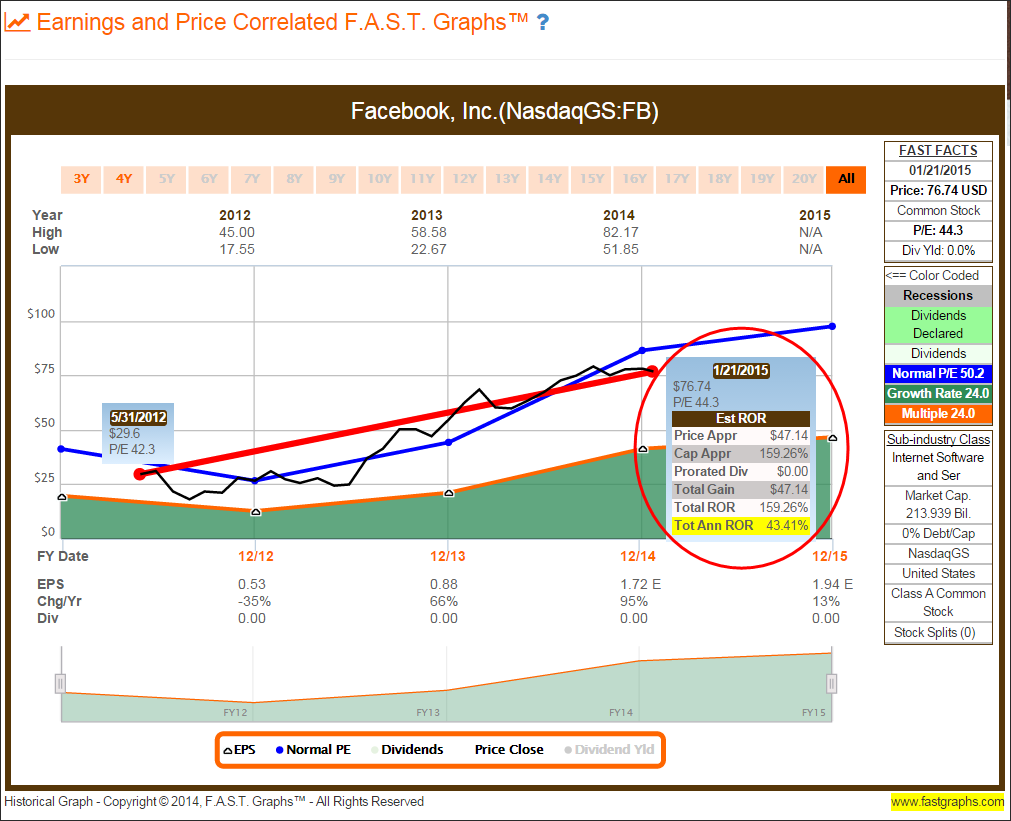The height and width of the screenshot is (821, 1011).
Task: Toggle the Price Close legend series
Action: pyautogui.click(x=509, y=749)
